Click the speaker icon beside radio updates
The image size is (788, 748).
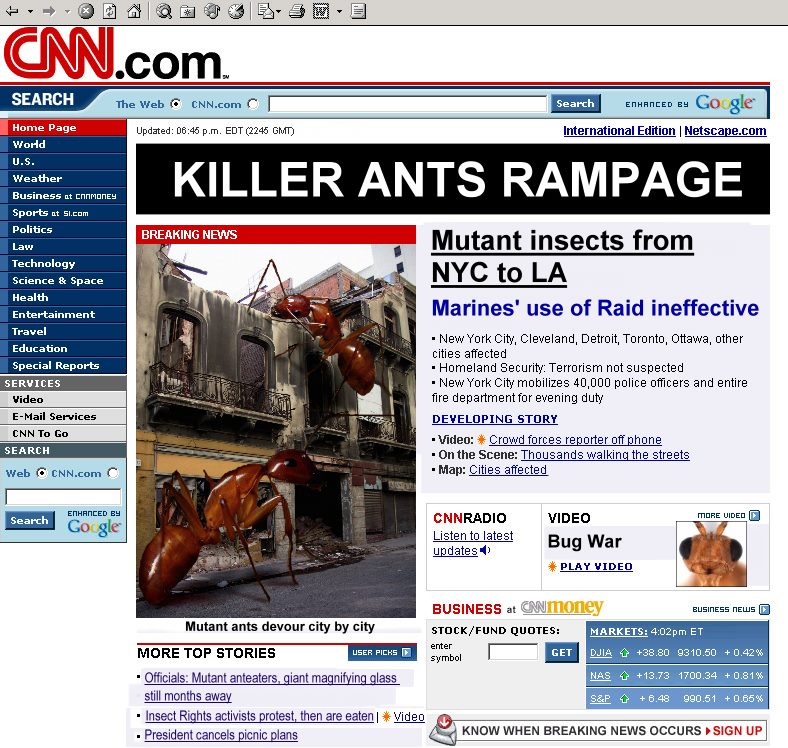(485, 550)
